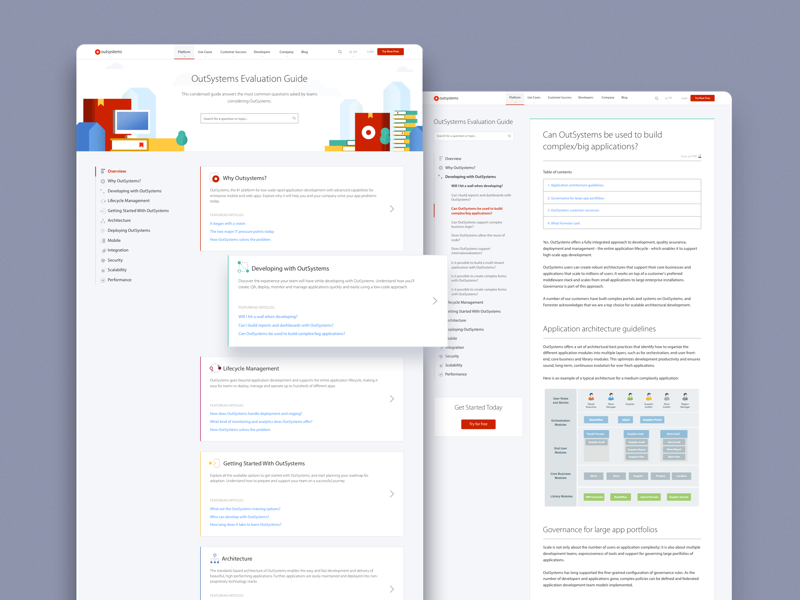Click Mobile icon in overview page sidebar
This screenshot has height=600, width=800.
103,240
